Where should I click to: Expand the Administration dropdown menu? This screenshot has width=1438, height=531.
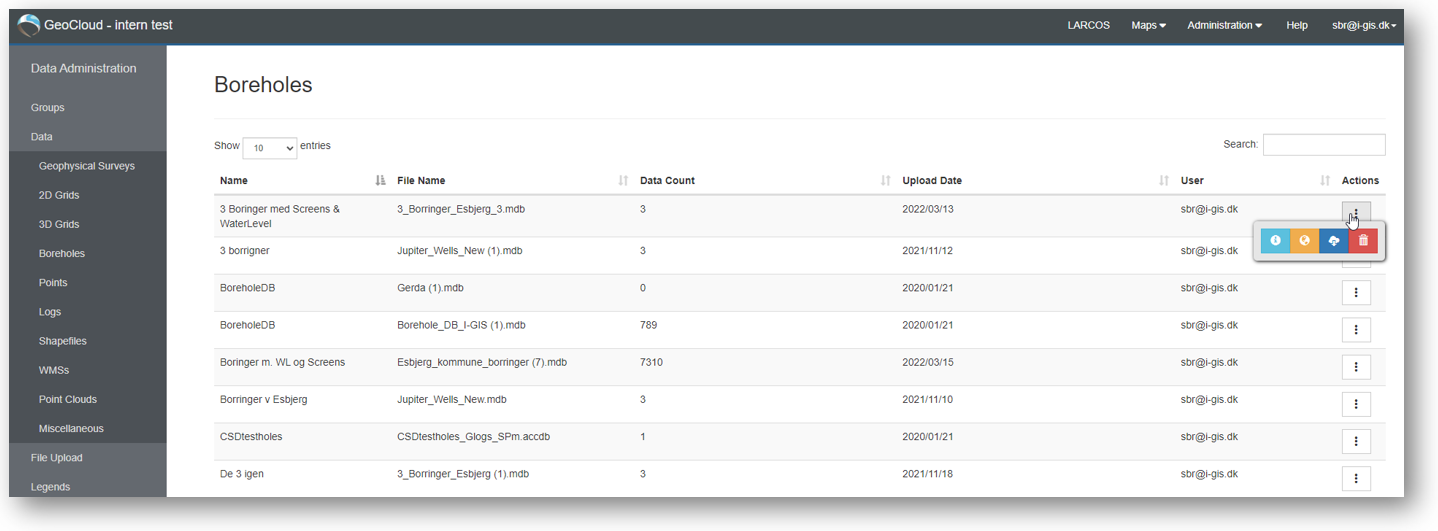[1224, 25]
